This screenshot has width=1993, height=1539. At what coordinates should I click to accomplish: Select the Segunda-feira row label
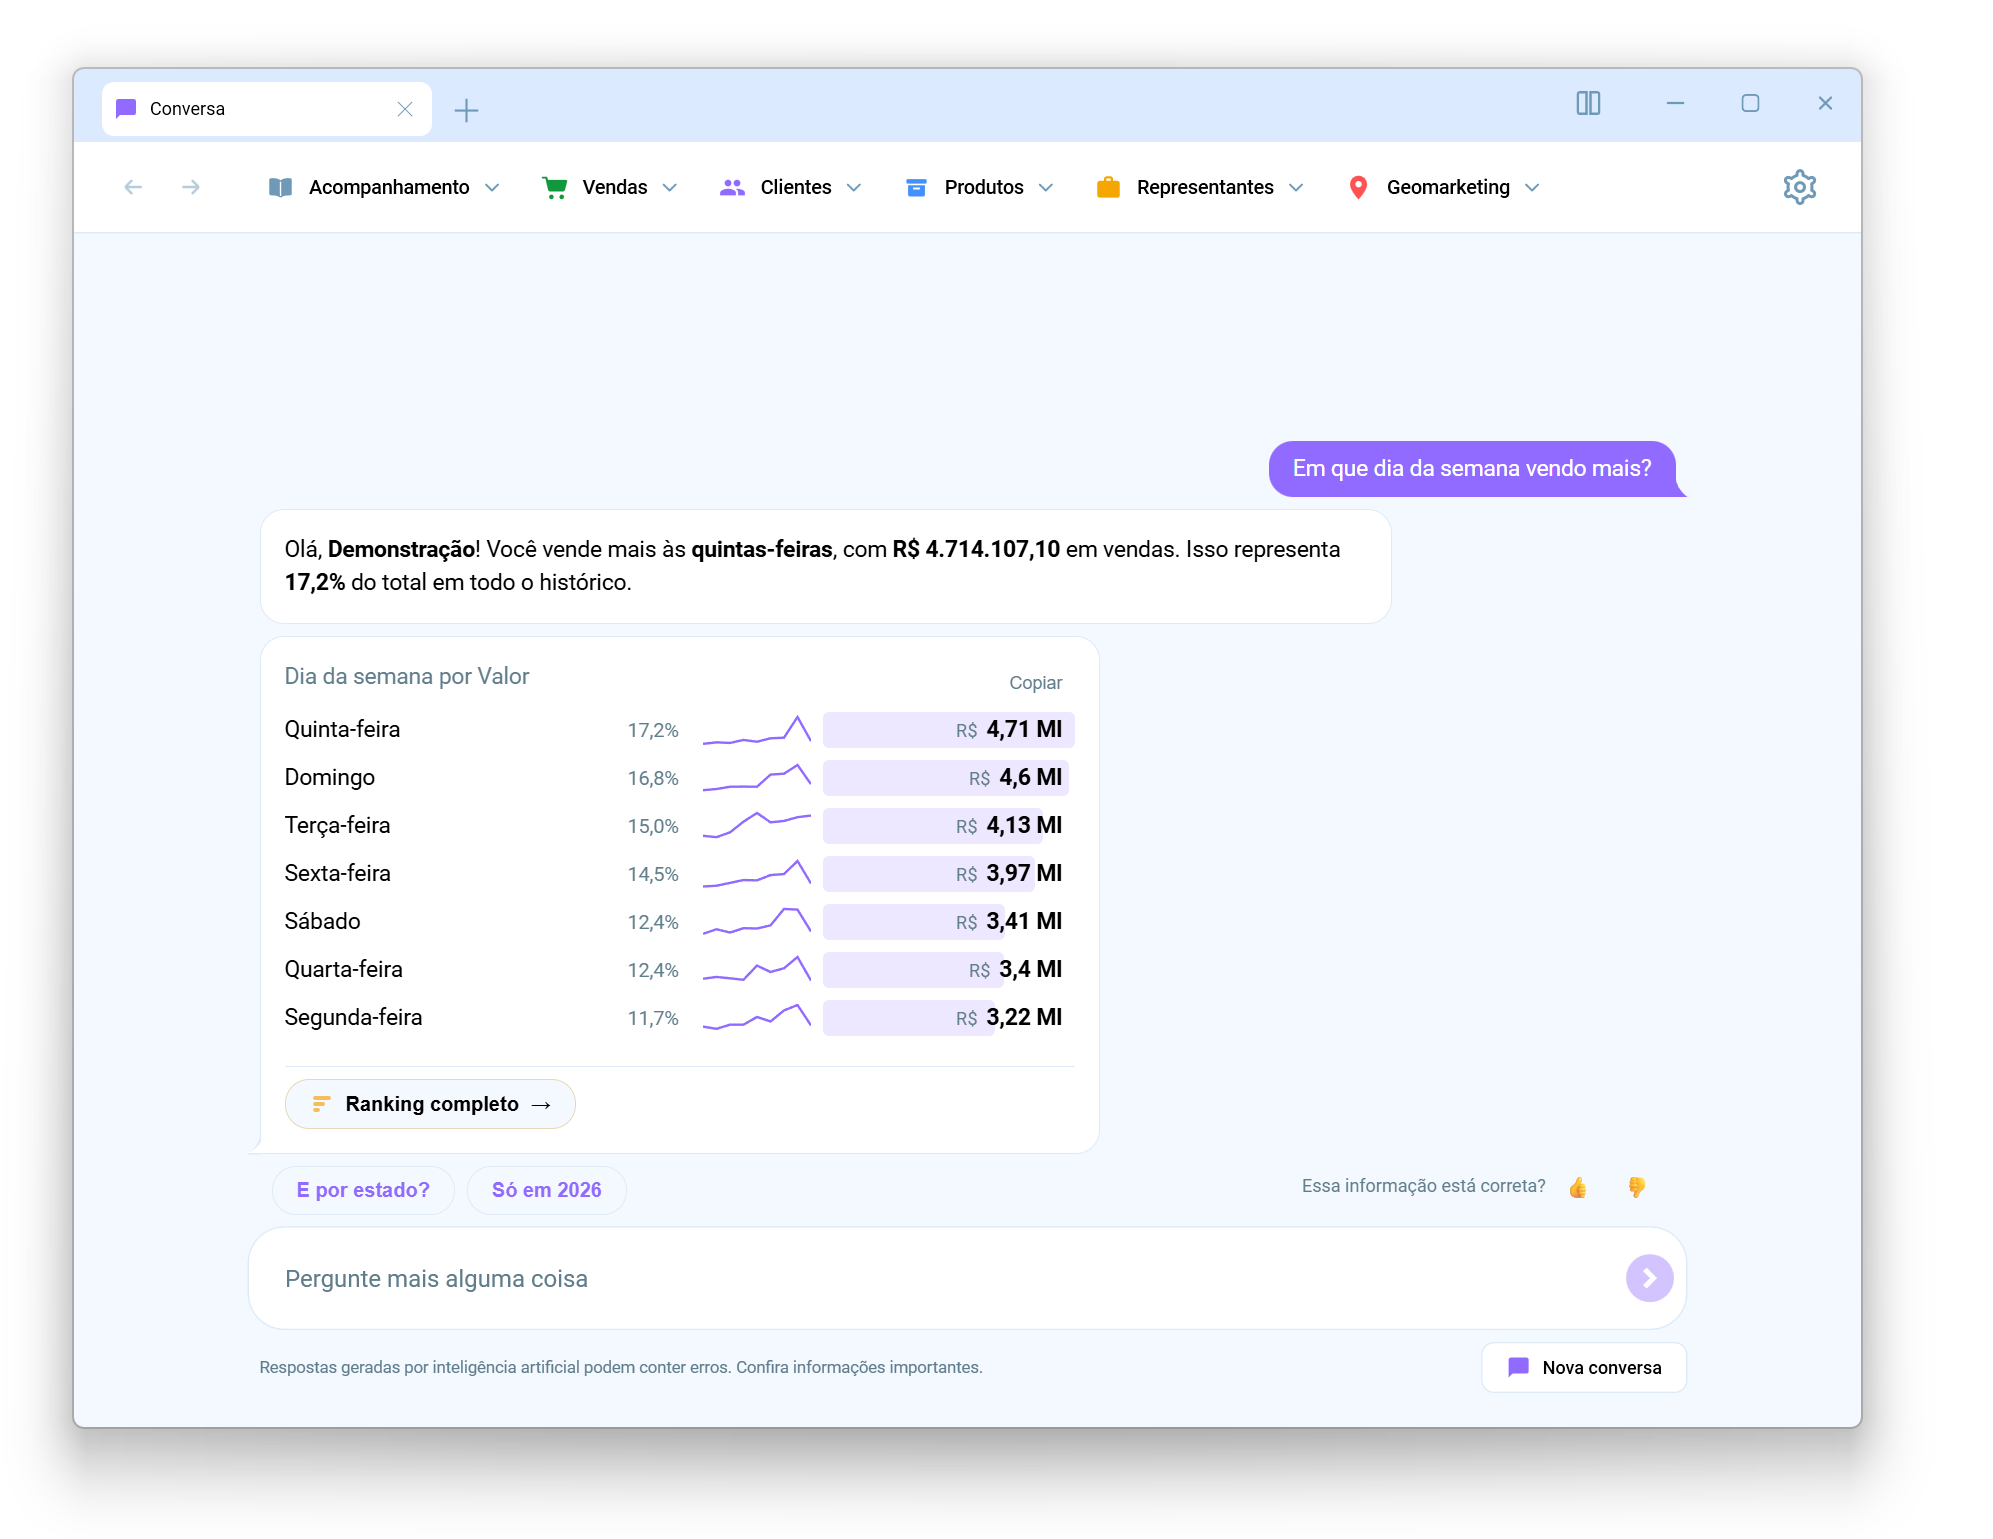[353, 1017]
